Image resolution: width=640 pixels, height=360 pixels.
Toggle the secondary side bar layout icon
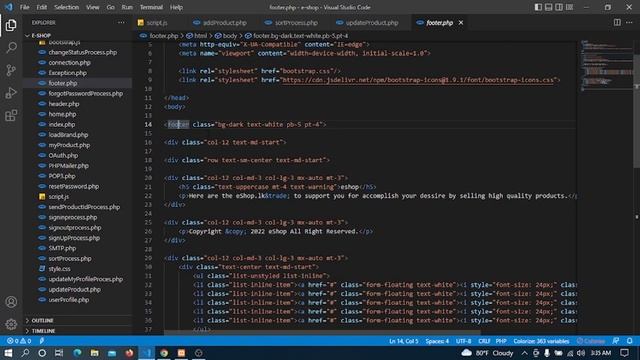point(559,7)
